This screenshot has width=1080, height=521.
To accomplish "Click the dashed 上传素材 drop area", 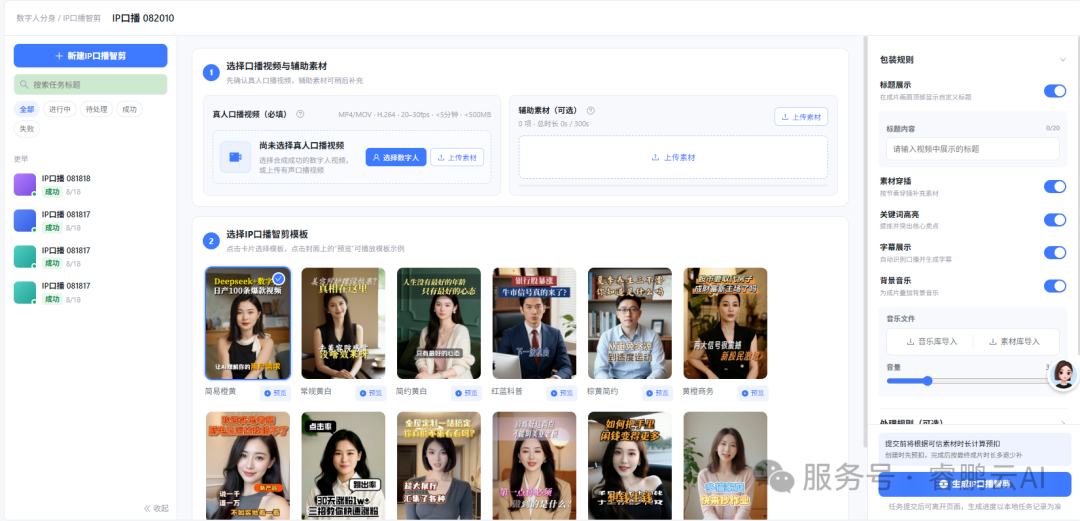I will 673,157.
